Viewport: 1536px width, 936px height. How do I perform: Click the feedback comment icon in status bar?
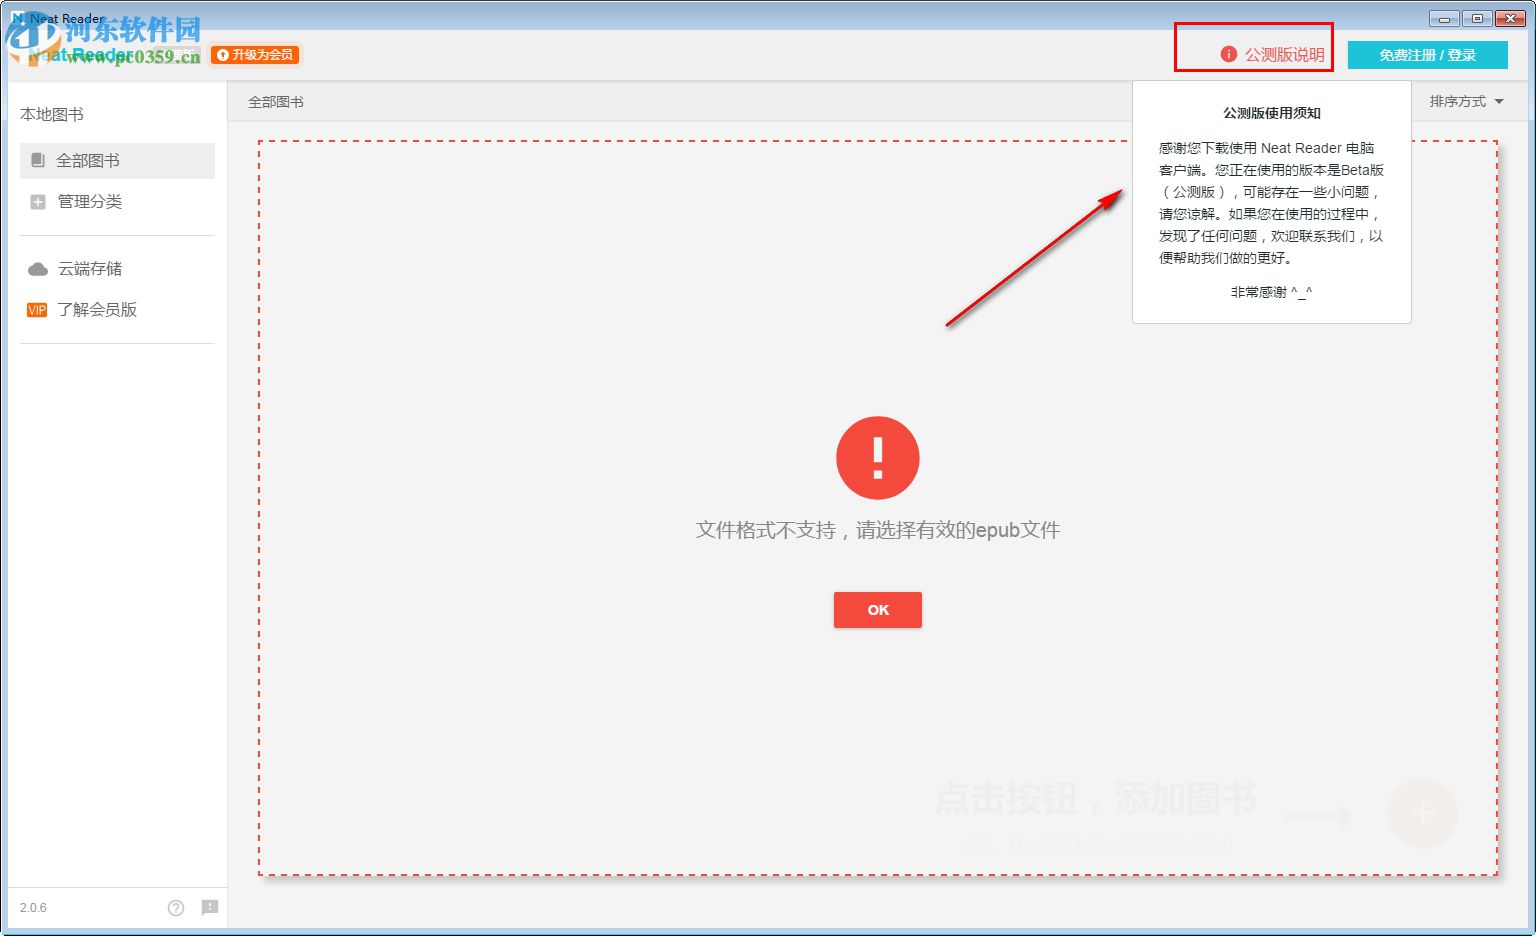[210, 908]
